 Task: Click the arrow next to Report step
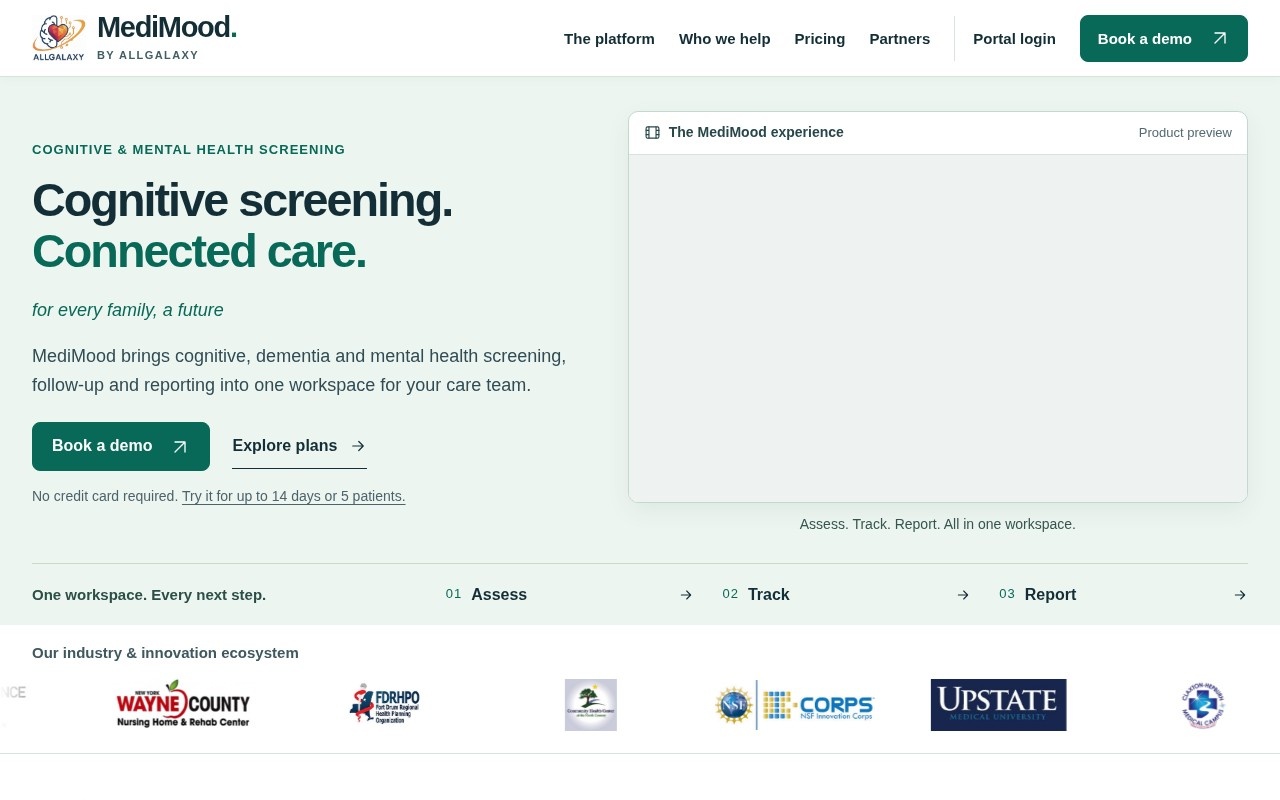pyautogui.click(x=1240, y=595)
